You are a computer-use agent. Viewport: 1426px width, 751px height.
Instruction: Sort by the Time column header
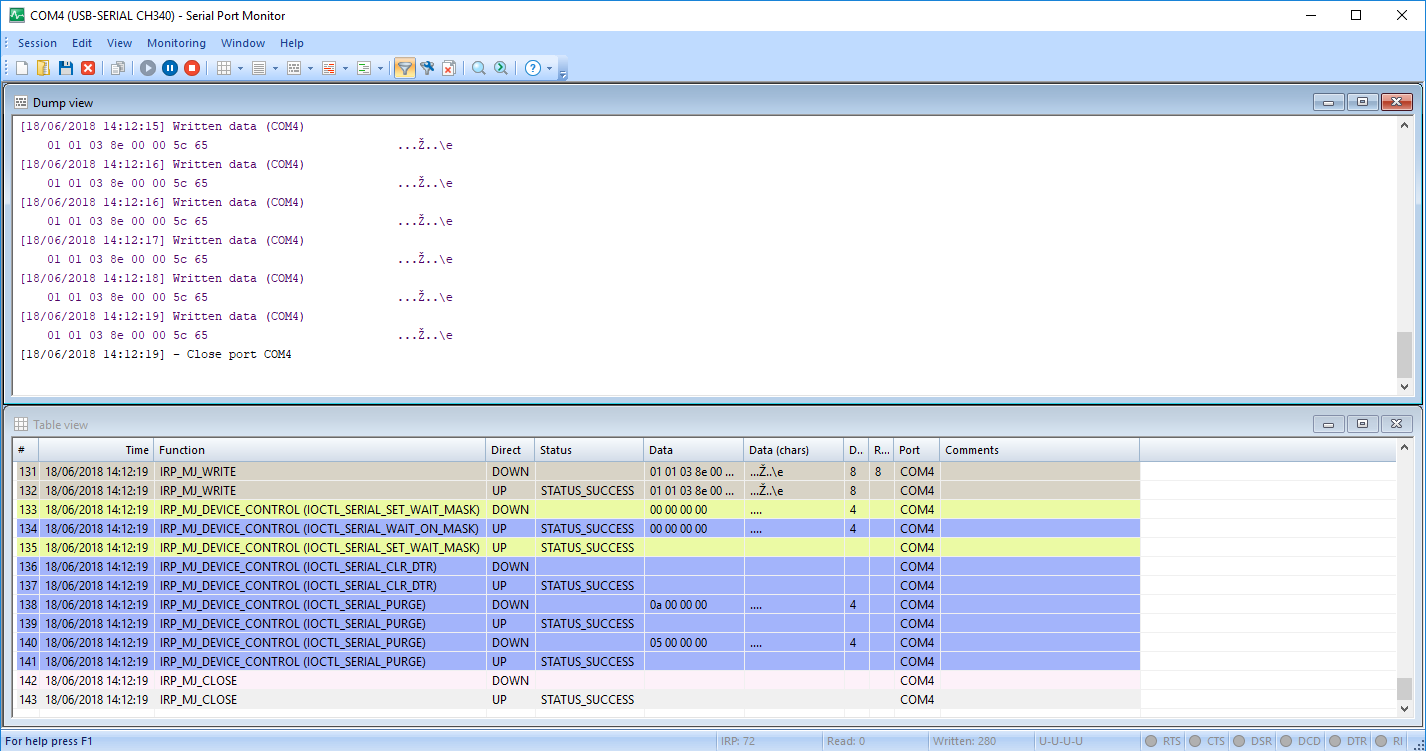click(96, 450)
